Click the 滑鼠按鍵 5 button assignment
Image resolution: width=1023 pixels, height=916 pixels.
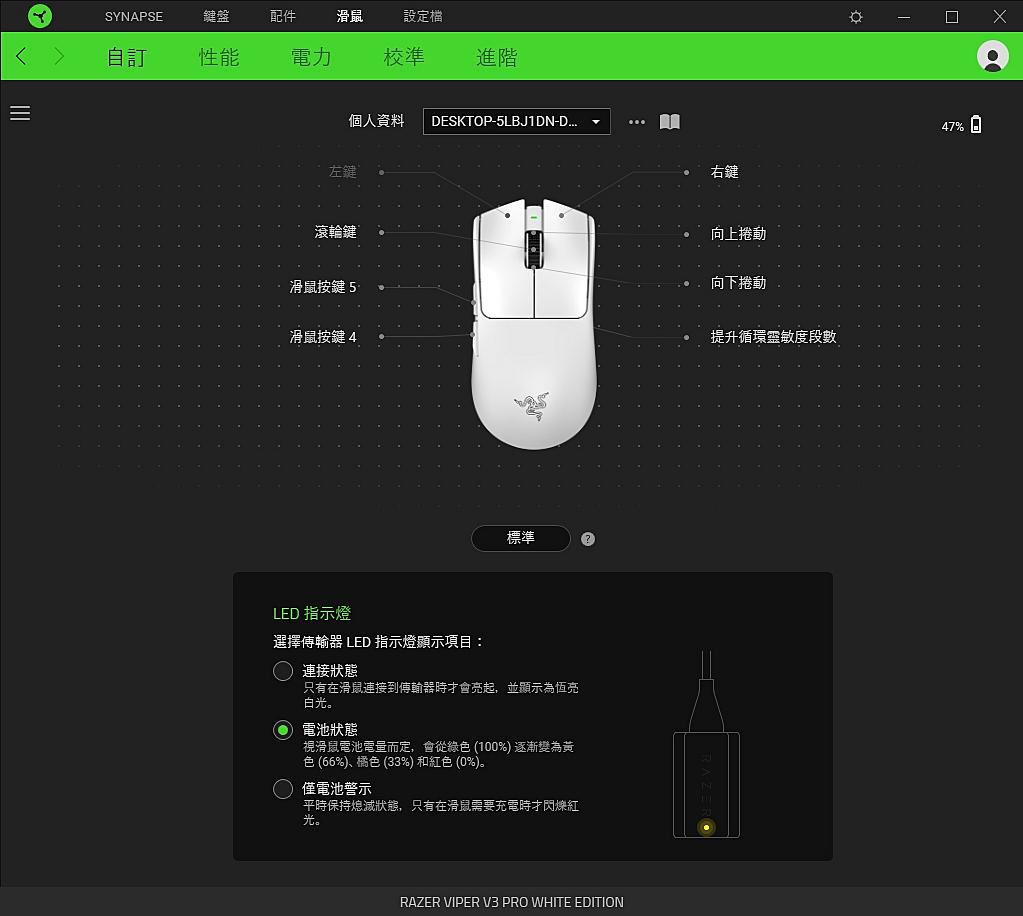click(x=323, y=287)
